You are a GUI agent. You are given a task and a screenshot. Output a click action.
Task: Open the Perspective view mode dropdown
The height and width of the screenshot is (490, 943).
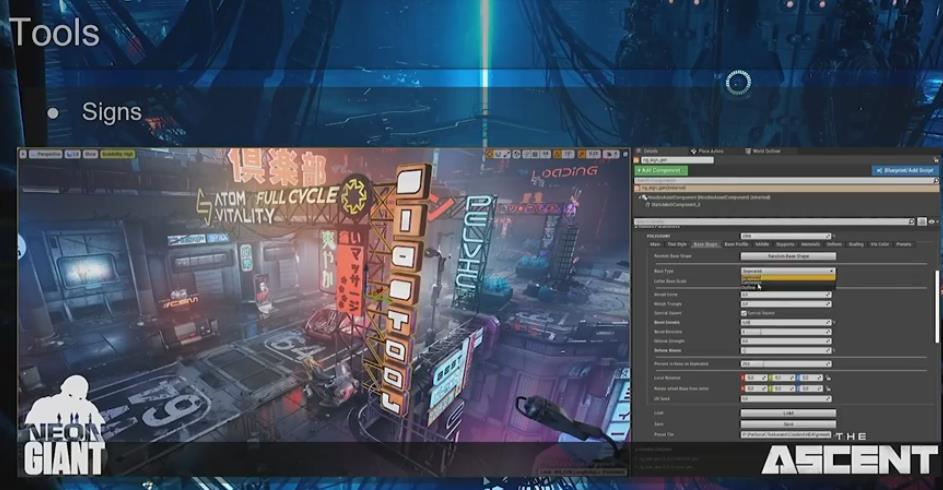tap(46, 155)
